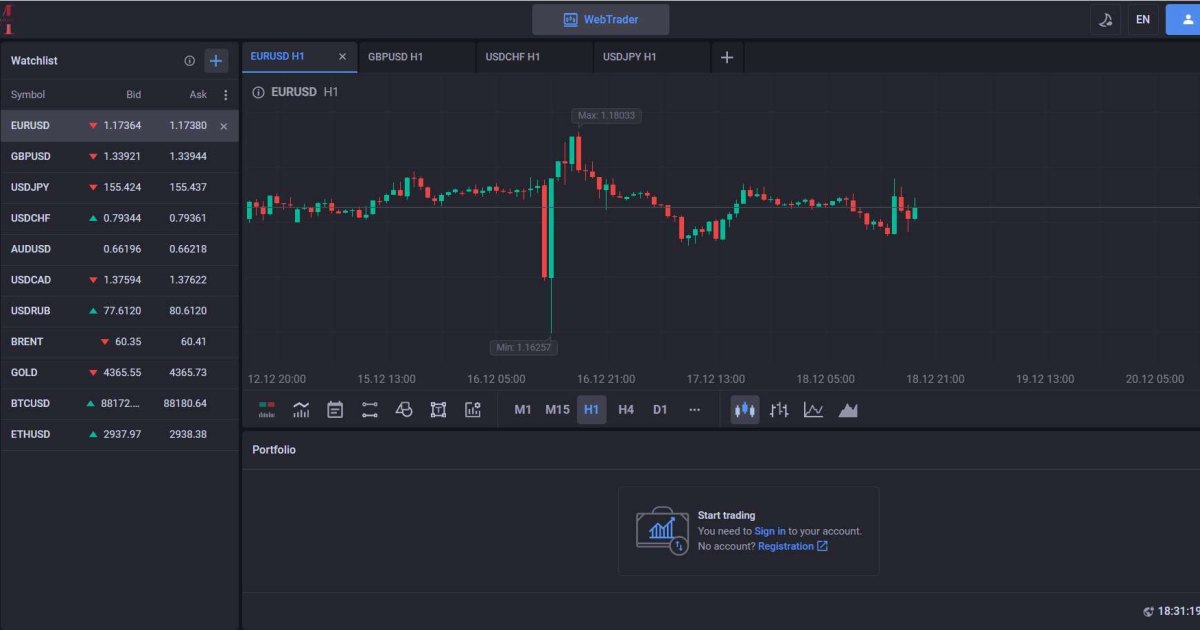Expand more timeframes with ellipsis button

point(695,410)
